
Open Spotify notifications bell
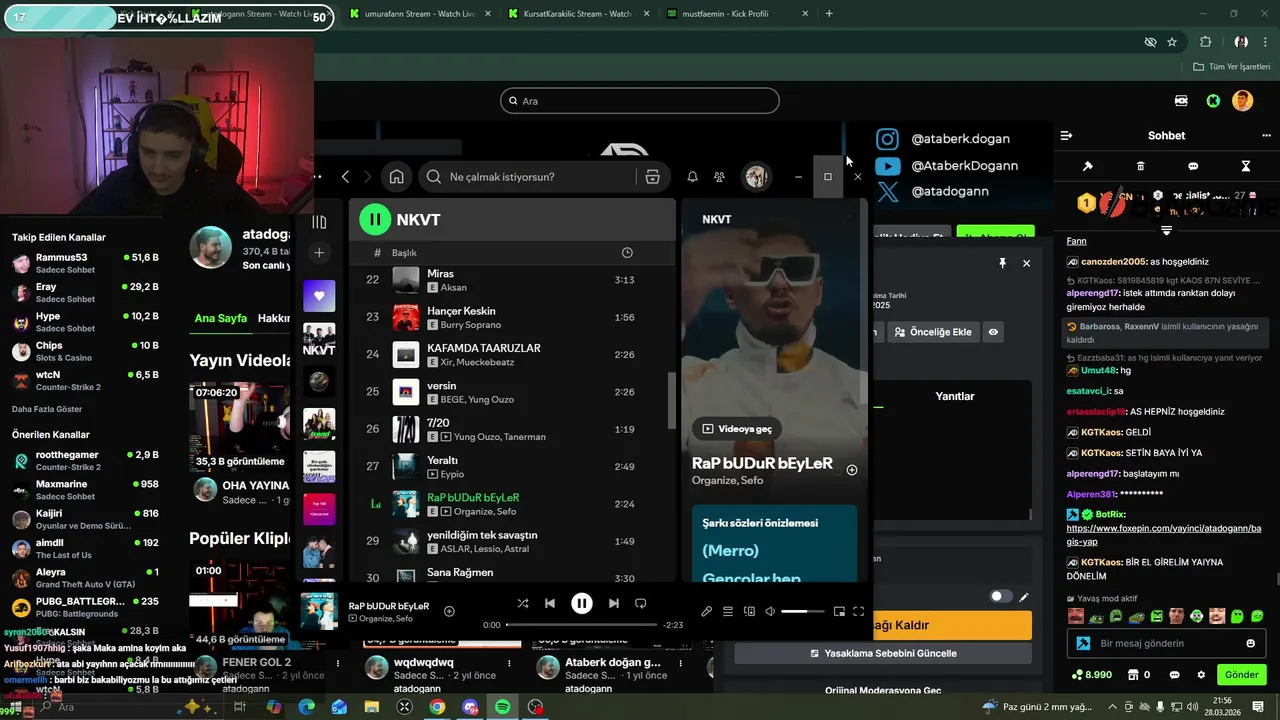click(692, 177)
